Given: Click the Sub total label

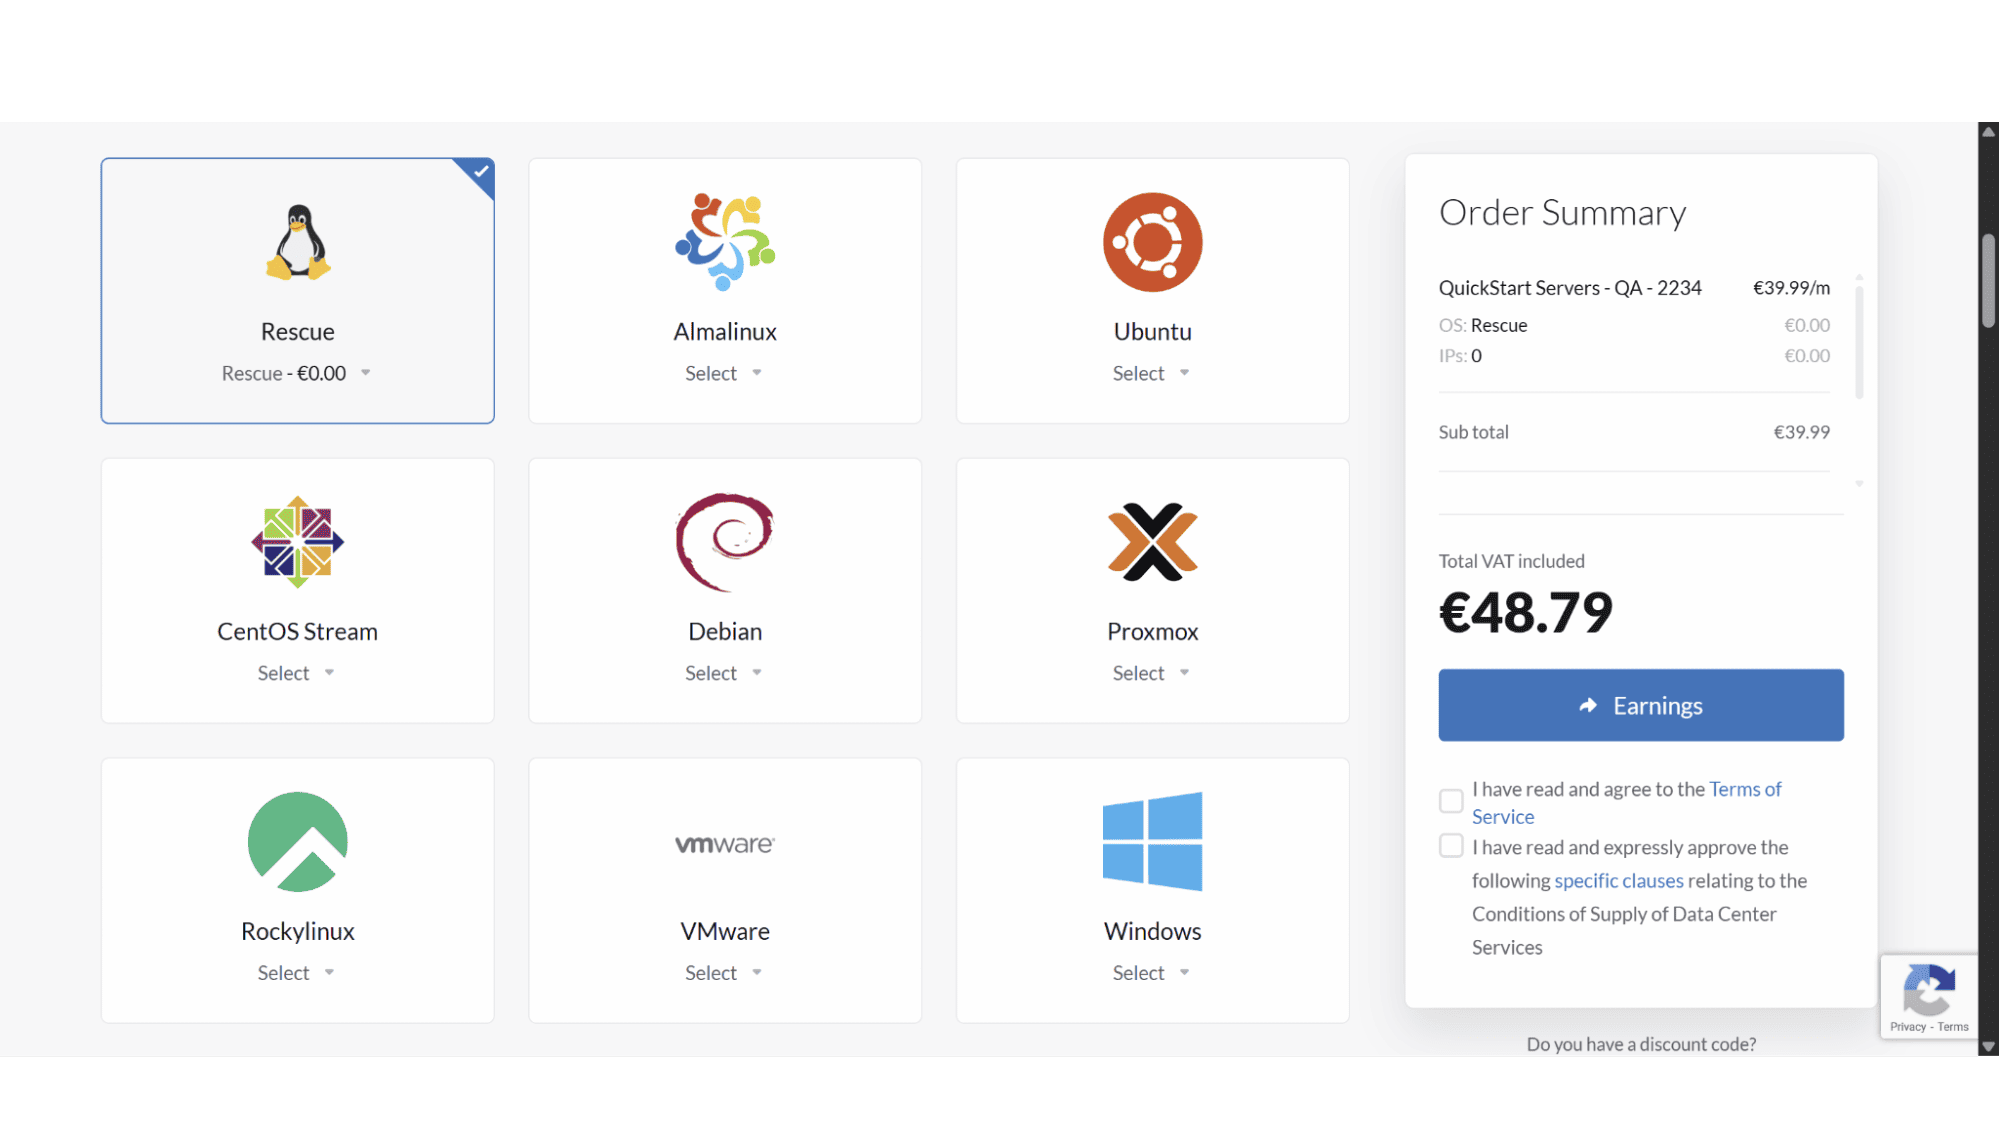Looking at the screenshot, I should coord(1473,432).
